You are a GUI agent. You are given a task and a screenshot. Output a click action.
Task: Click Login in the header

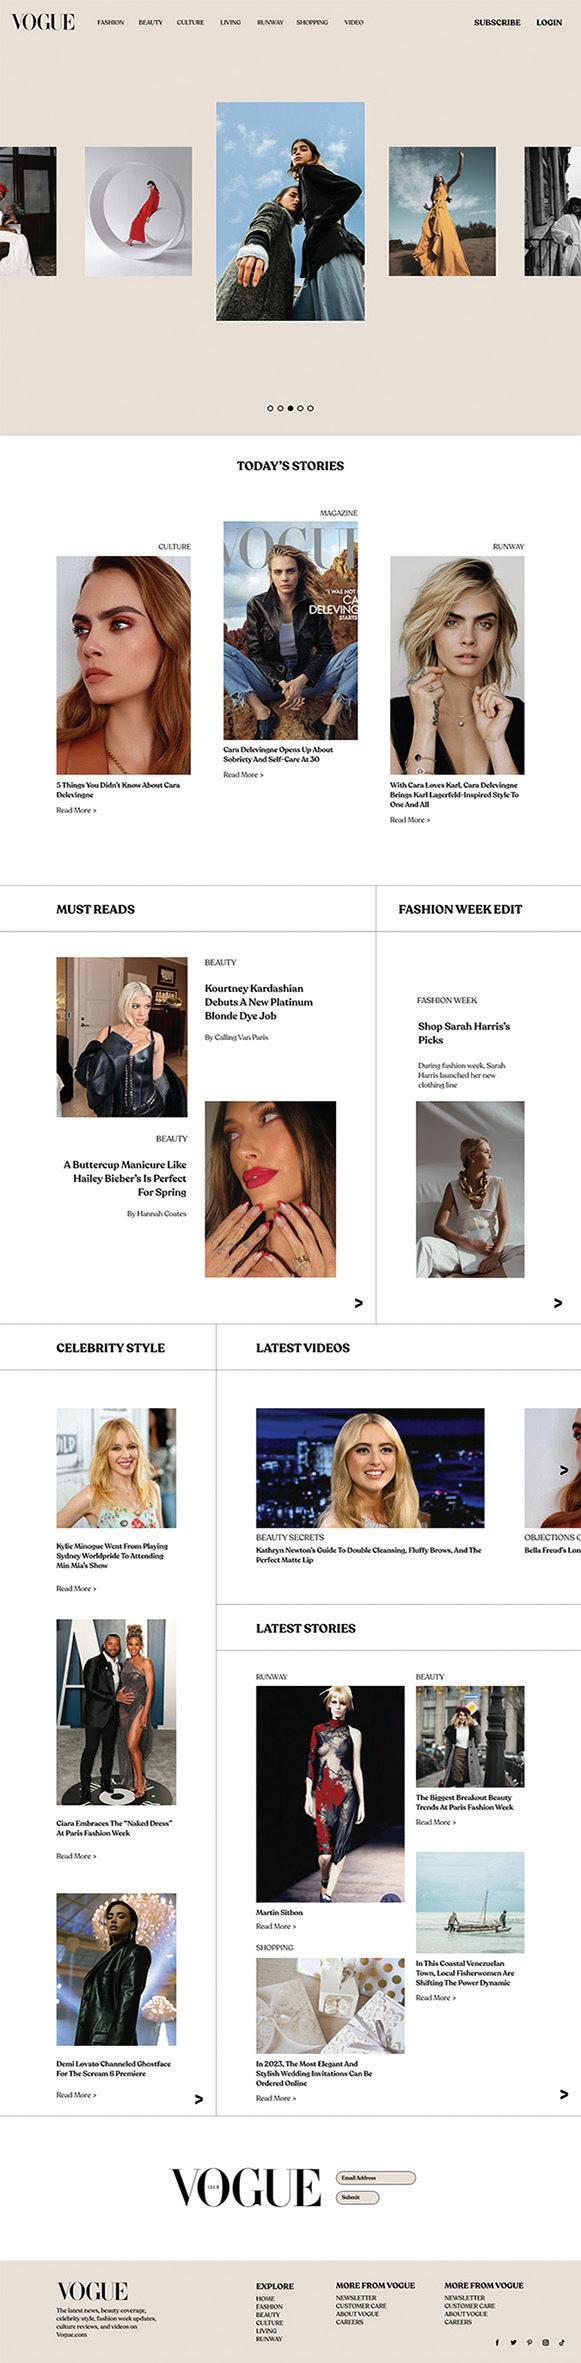[x=549, y=22]
